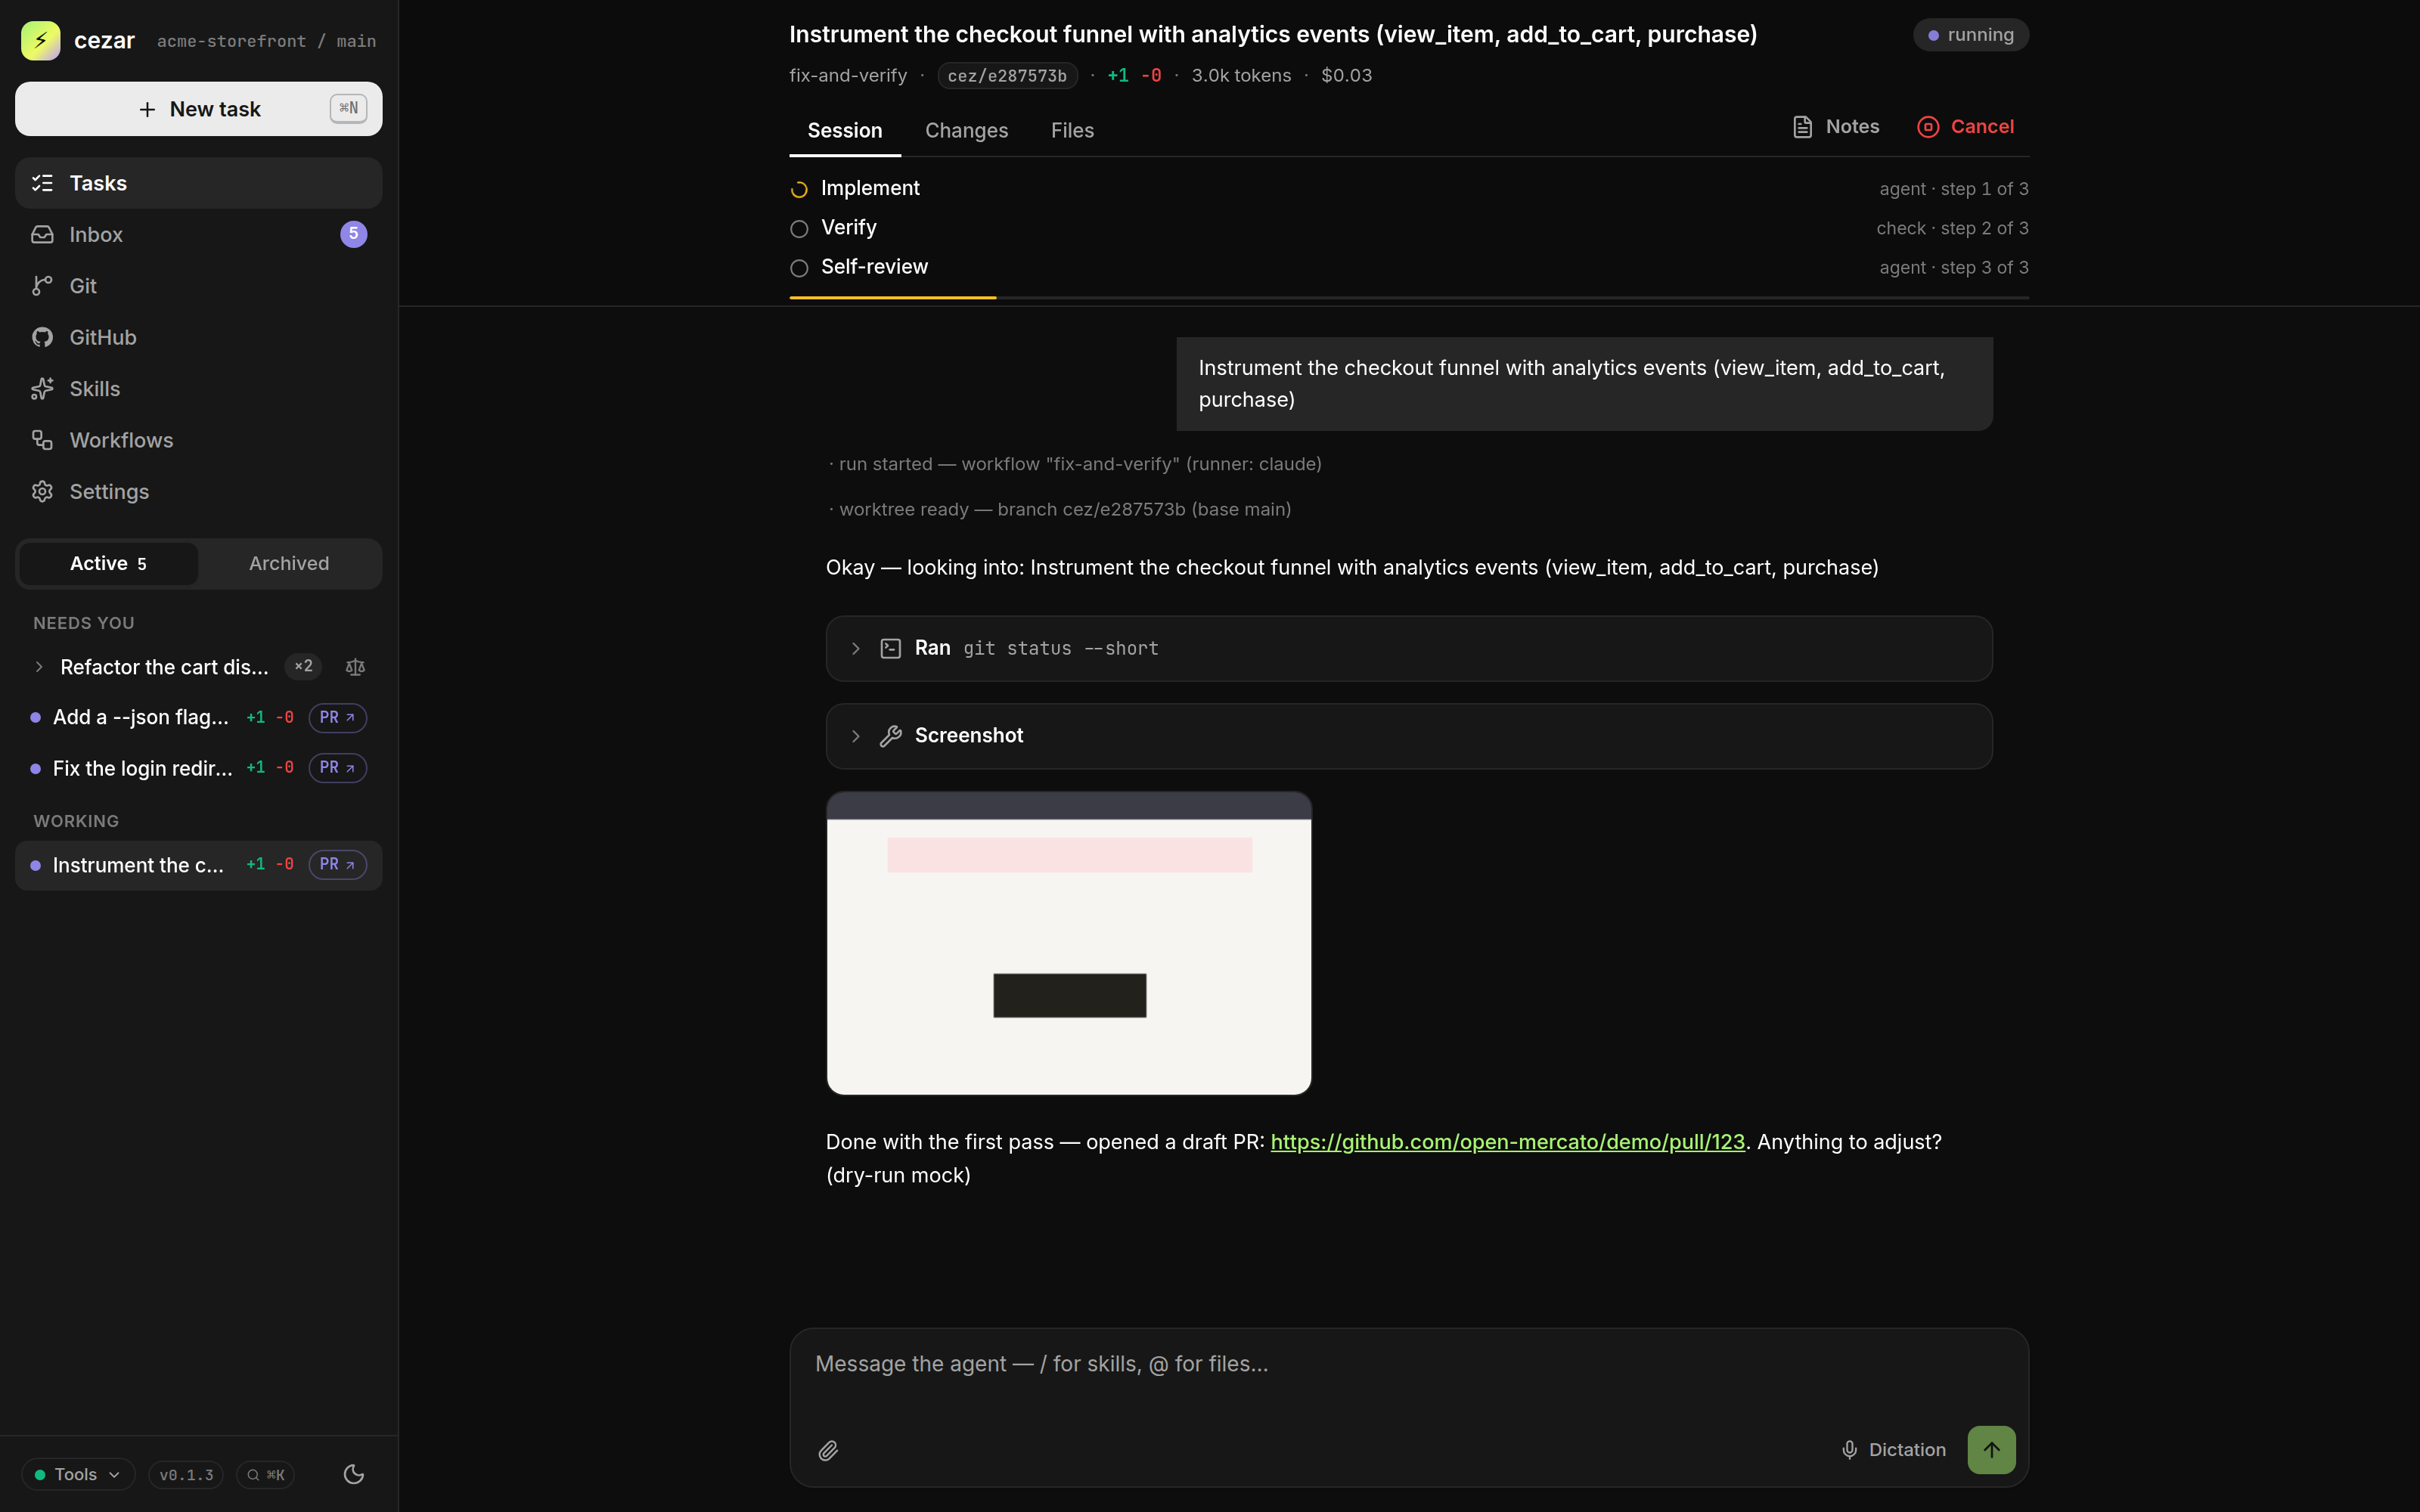Click the cezar lightning logo icon

pyautogui.click(x=40, y=40)
